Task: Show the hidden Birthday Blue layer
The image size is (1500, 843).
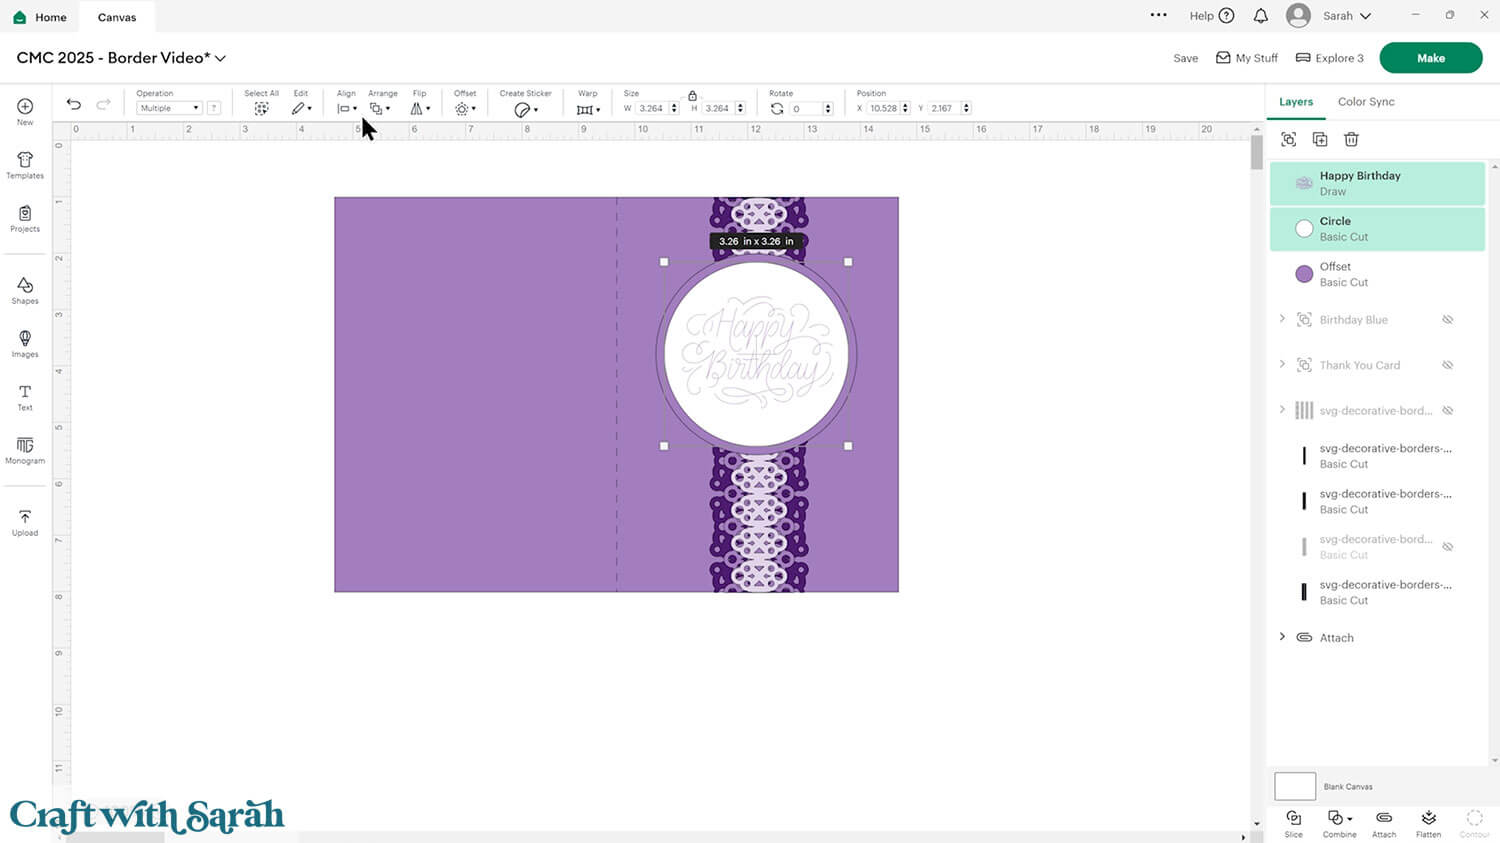Action: click(1447, 320)
